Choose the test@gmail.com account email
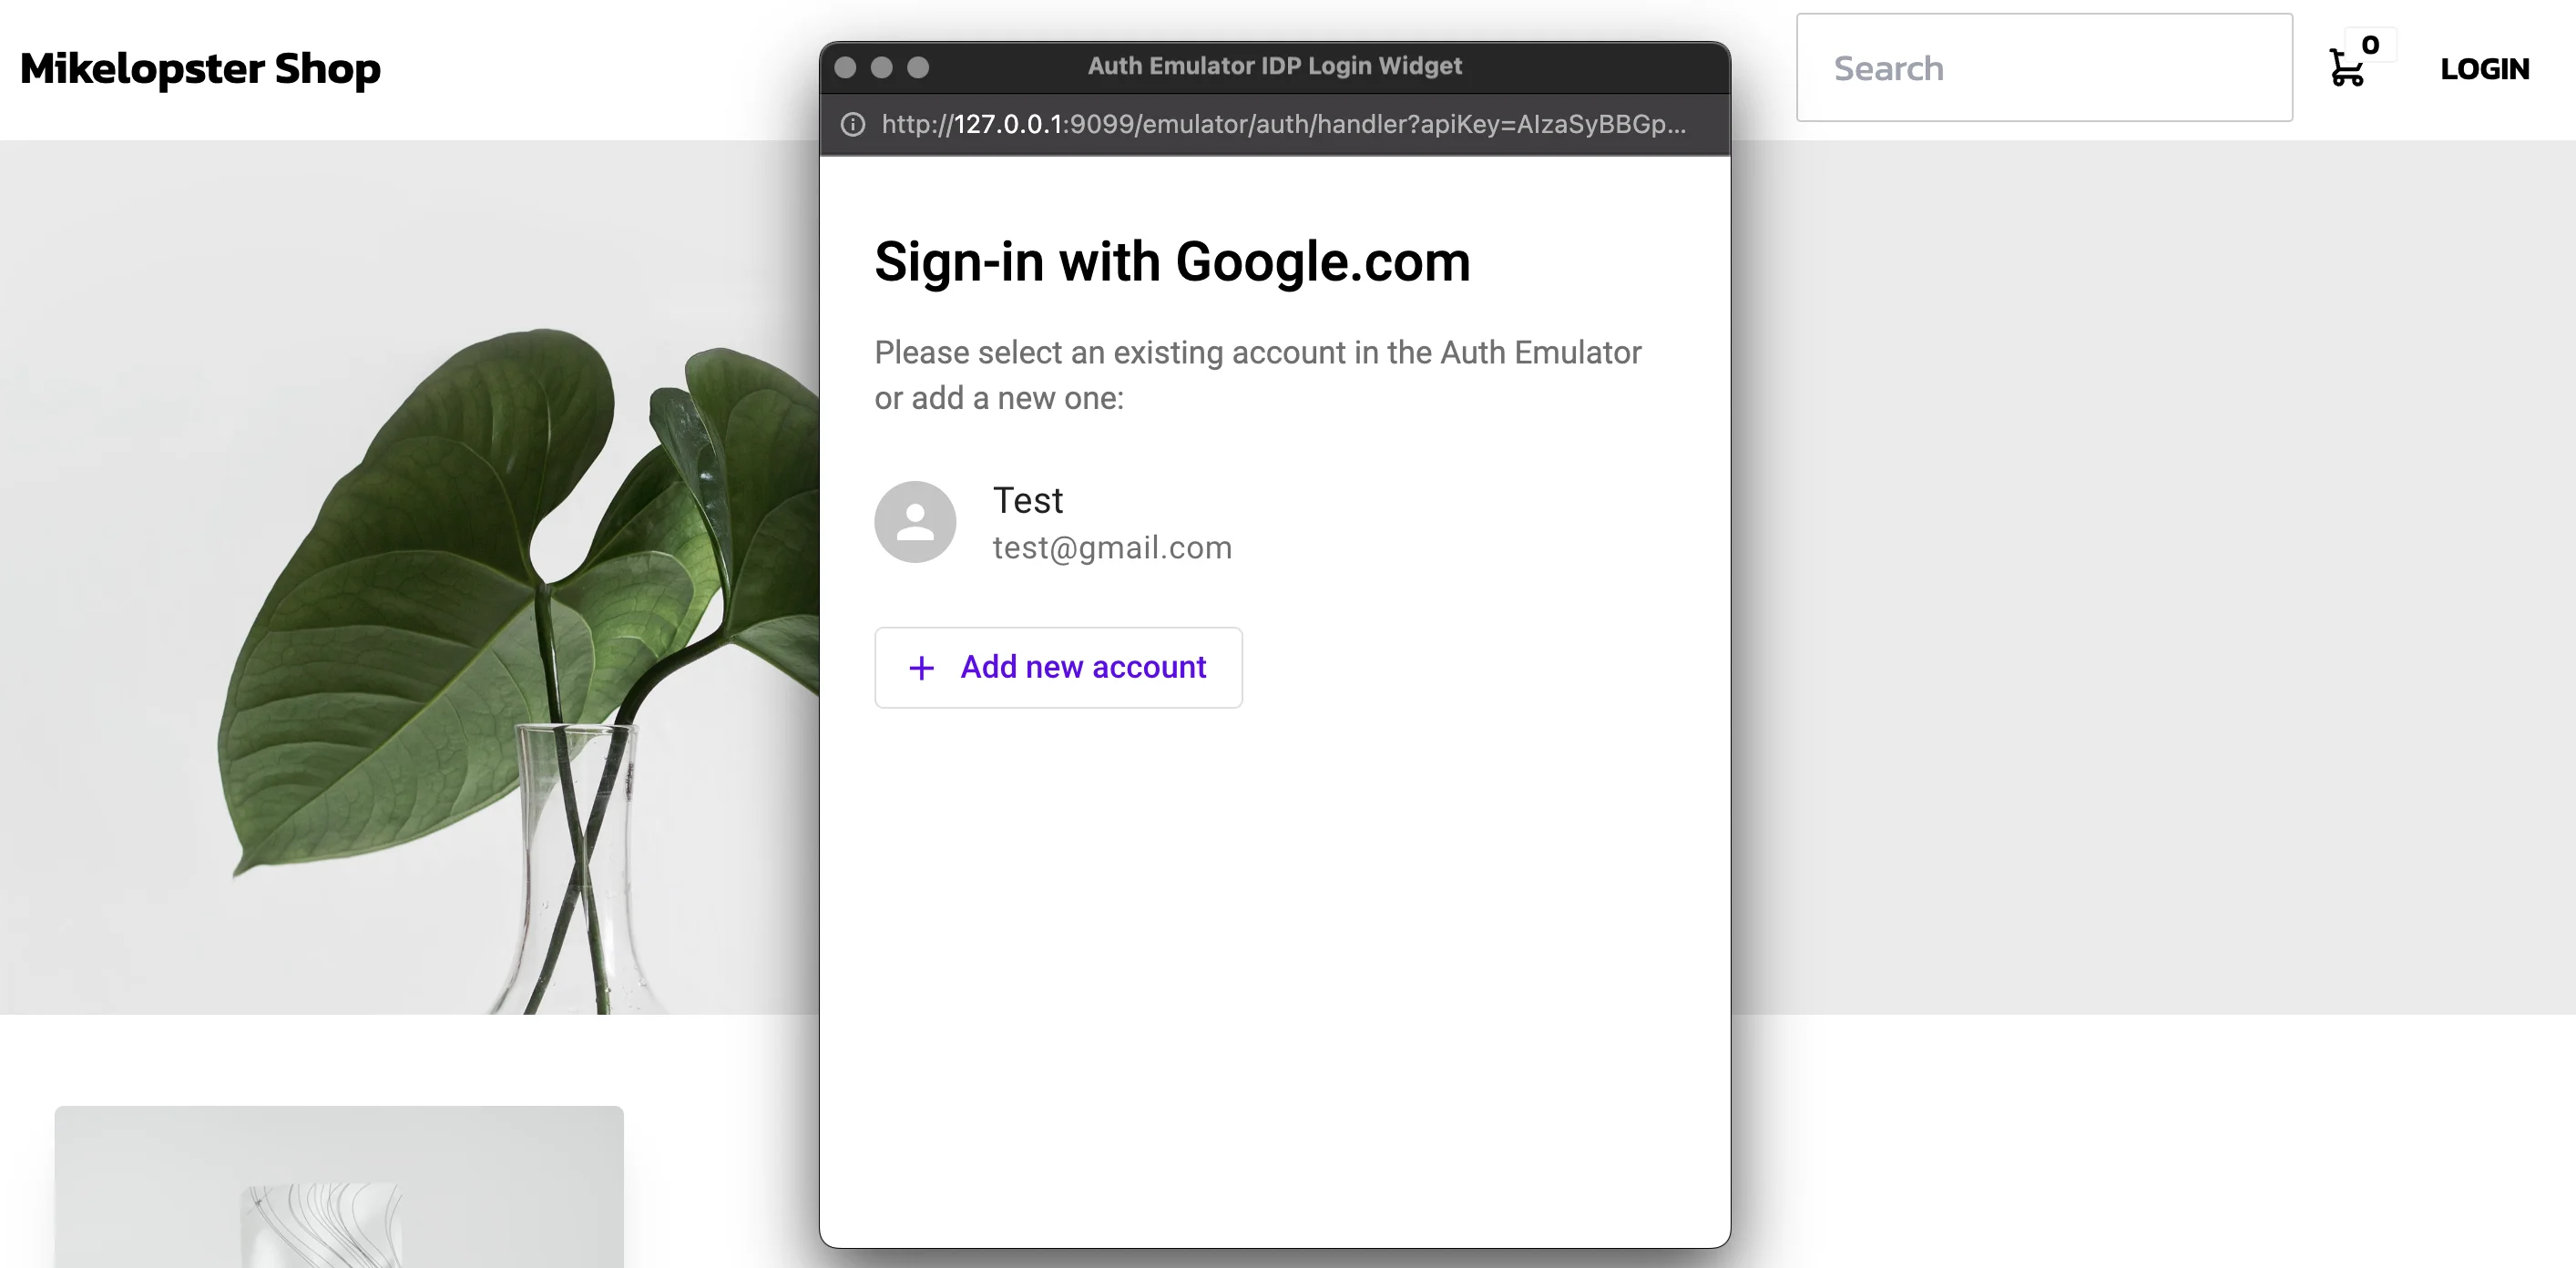2576x1268 pixels. pyautogui.click(x=1112, y=548)
